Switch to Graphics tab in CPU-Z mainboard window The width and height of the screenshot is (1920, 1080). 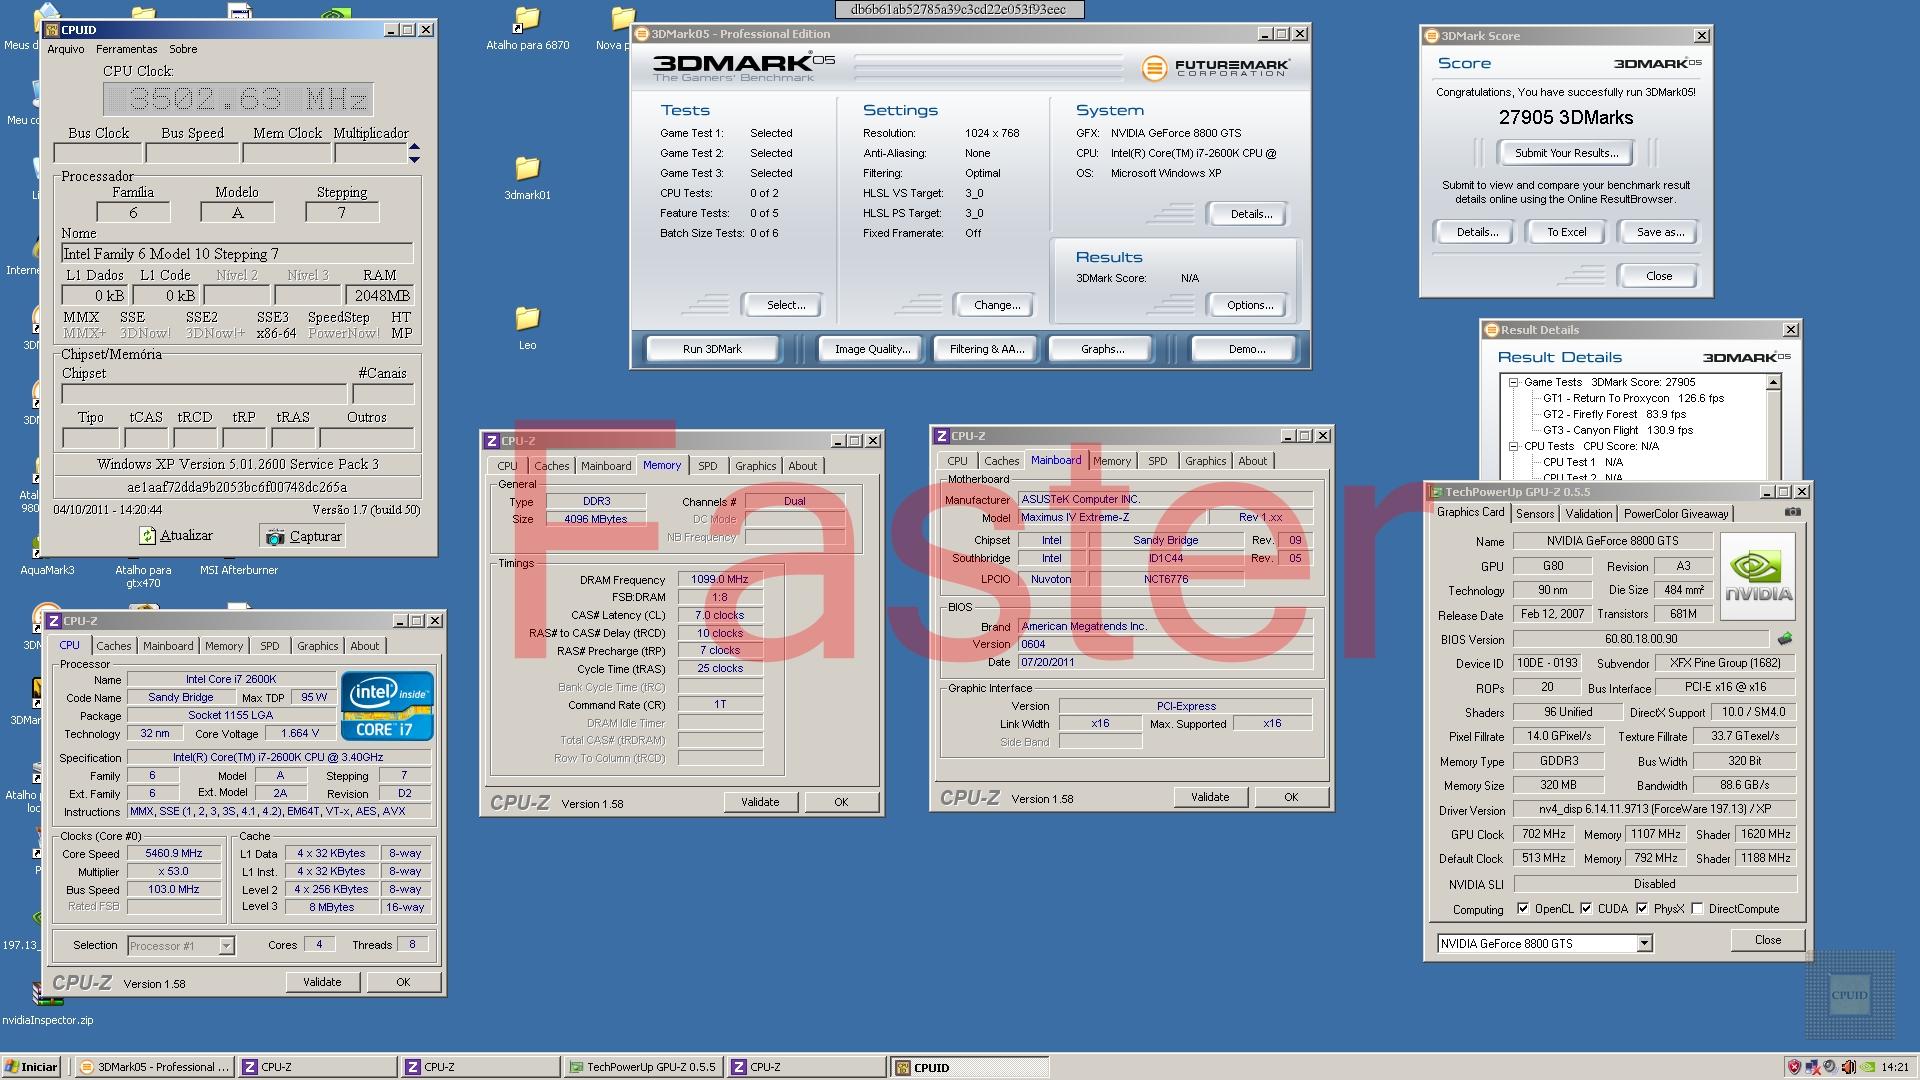point(1205,461)
